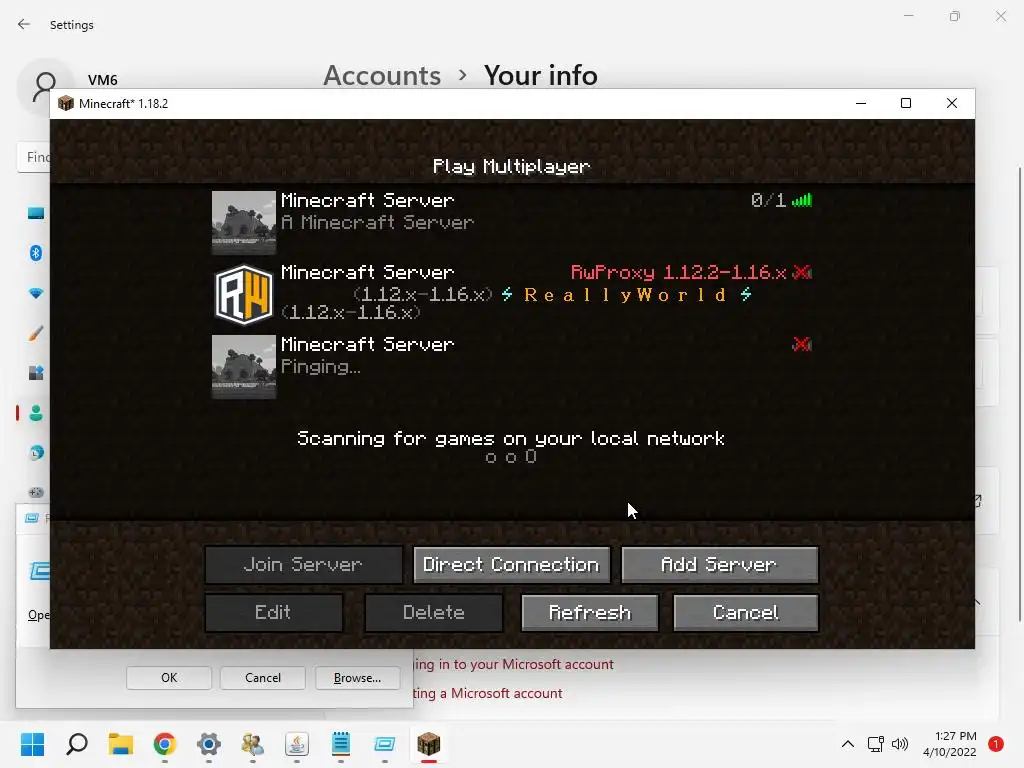Open Notepad icon in taskbar
Viewport: 1024px width, 768px height.
click(x=341, y=744)
